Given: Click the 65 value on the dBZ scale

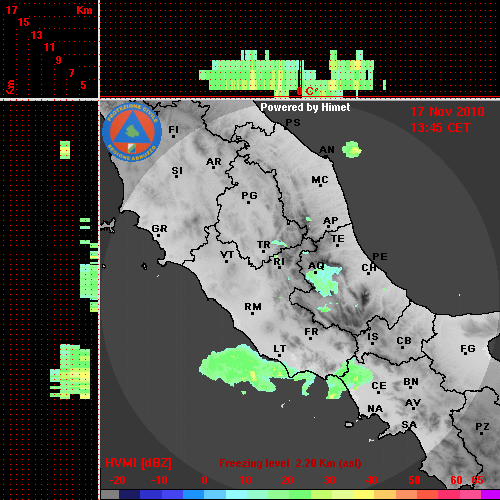Looking at the screenshot, I should click(477, 480).
